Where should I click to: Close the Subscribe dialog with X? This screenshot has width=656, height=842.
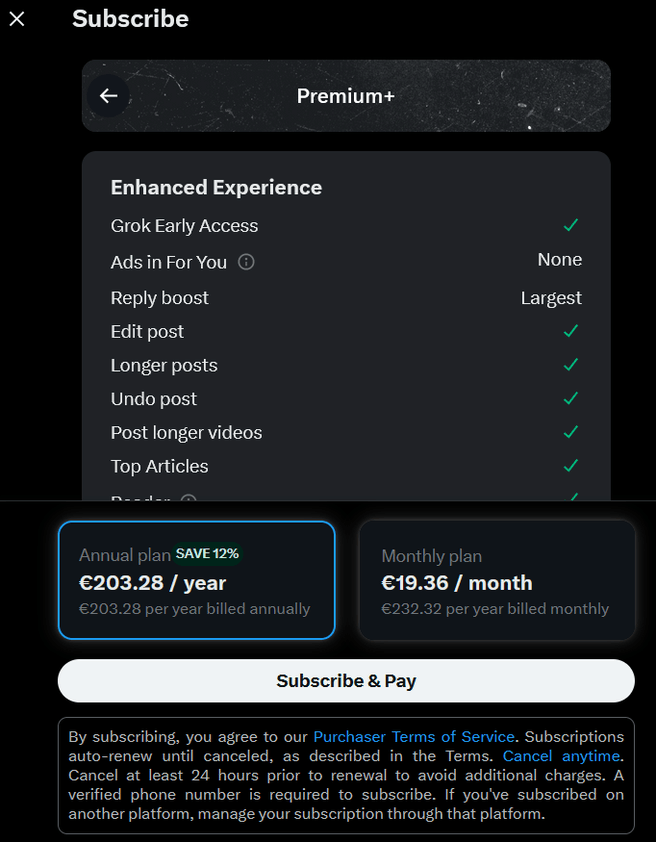point(17,19)
